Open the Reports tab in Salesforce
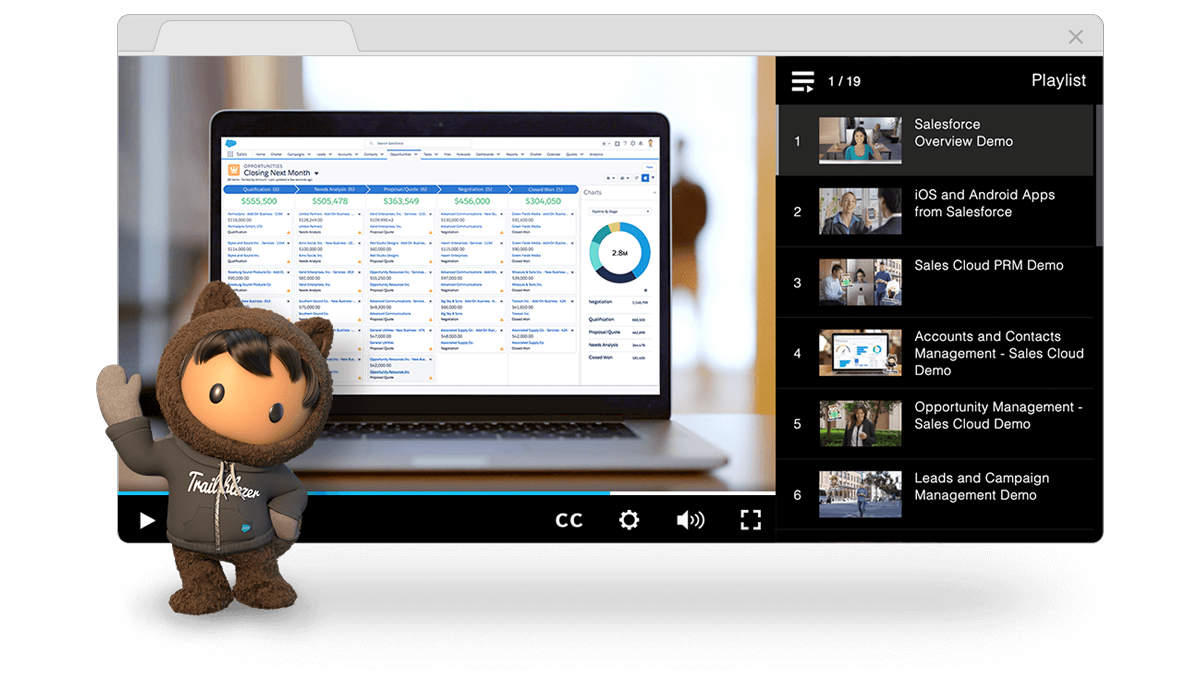The width and height of the screenshot is (1200, 675). click(x=514, y=154)
